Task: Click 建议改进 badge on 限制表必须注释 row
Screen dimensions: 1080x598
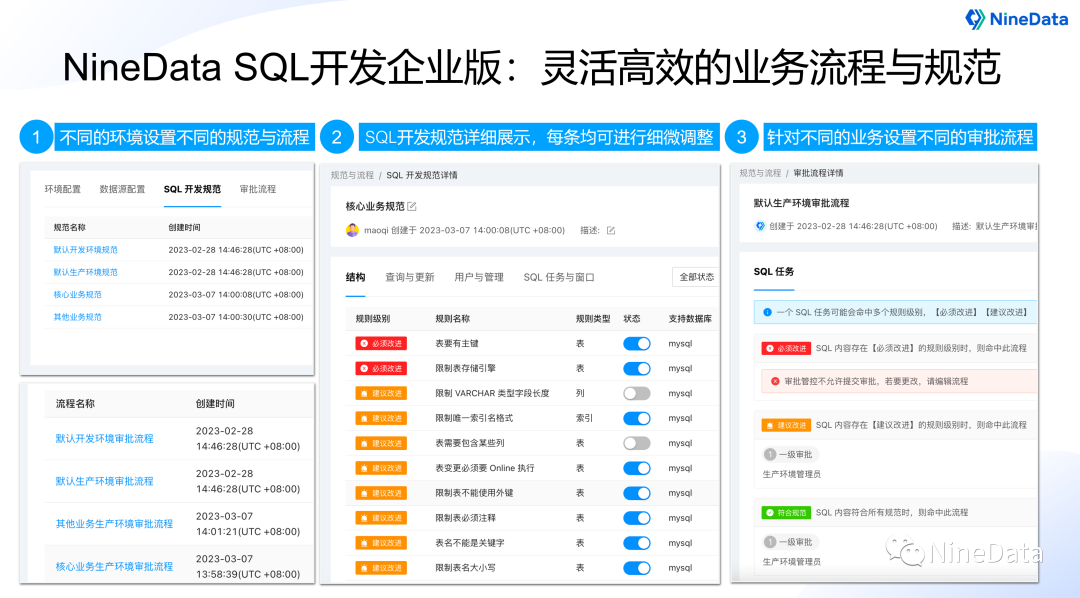Action: coord(381,518)
